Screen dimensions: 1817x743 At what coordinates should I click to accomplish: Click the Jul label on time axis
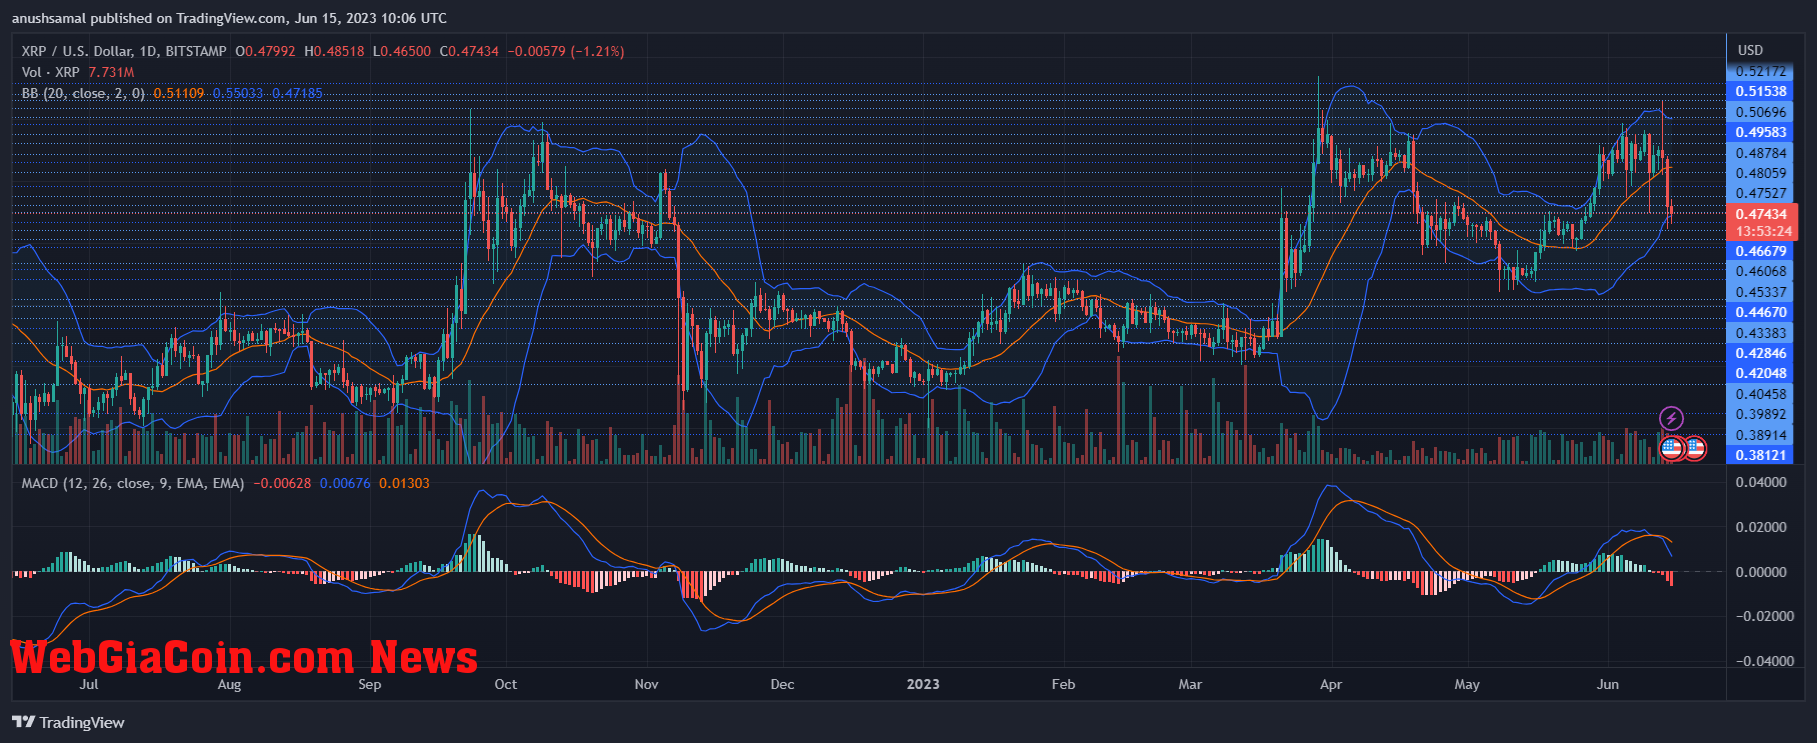click(89, 684)
